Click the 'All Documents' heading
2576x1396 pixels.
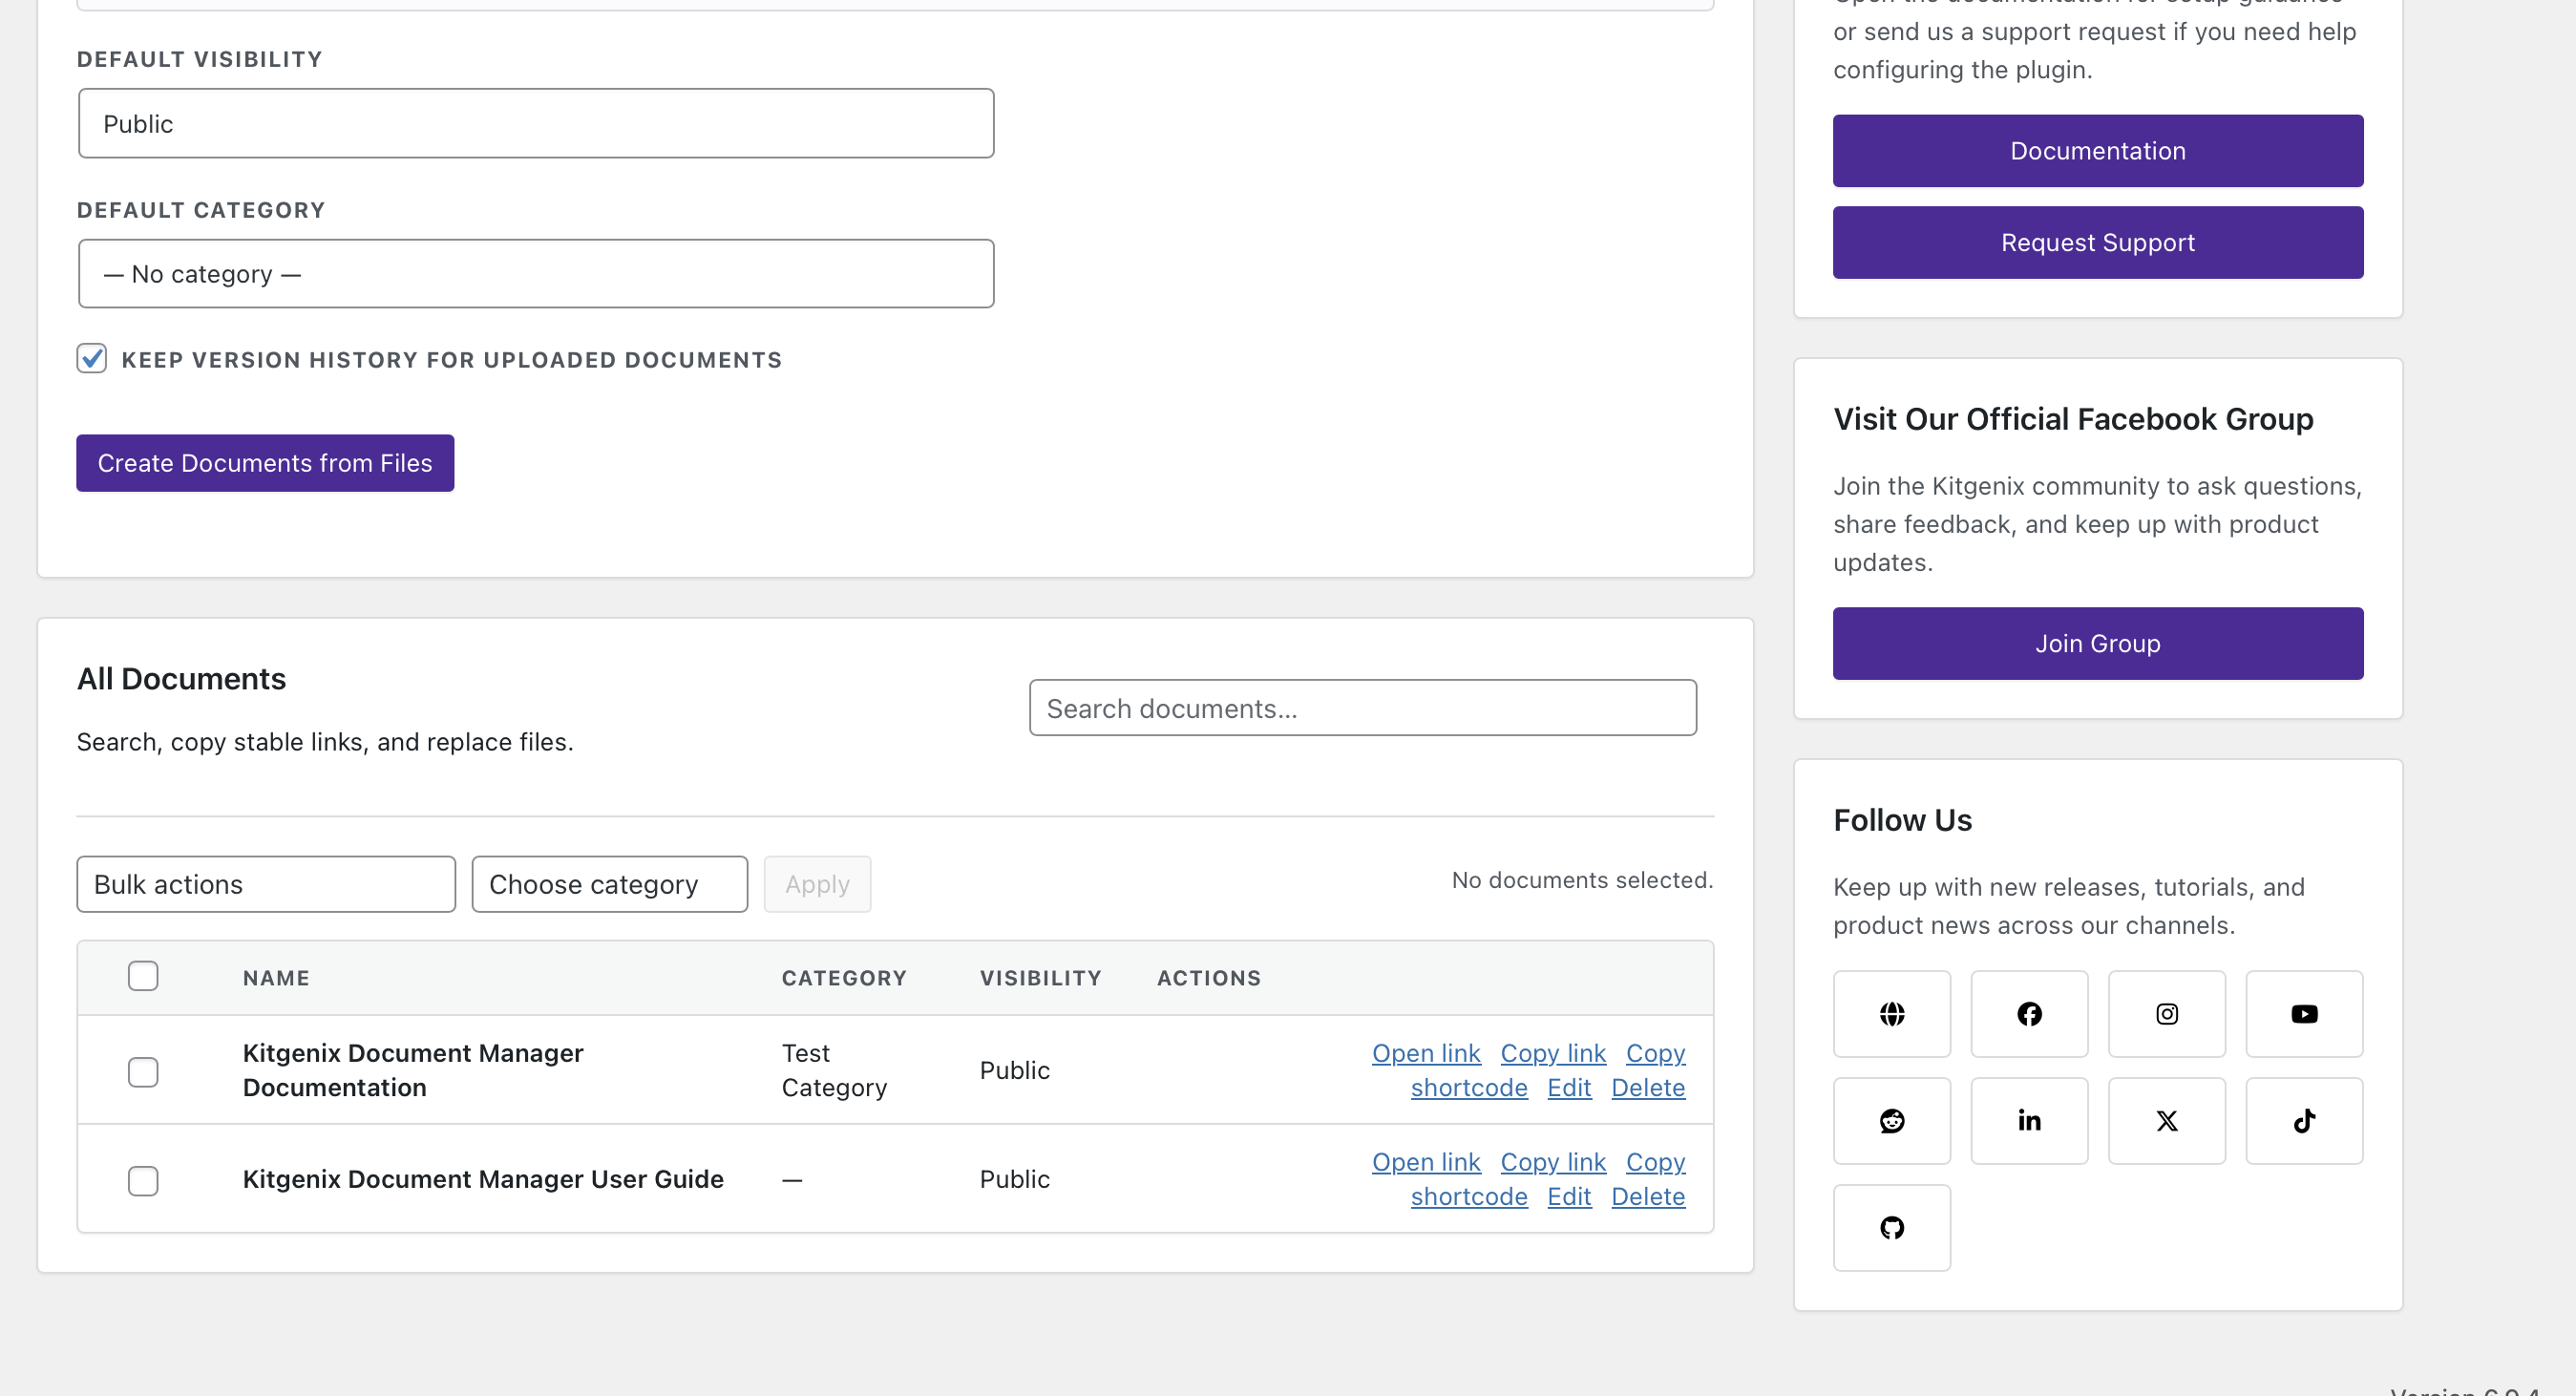point(181,679)
